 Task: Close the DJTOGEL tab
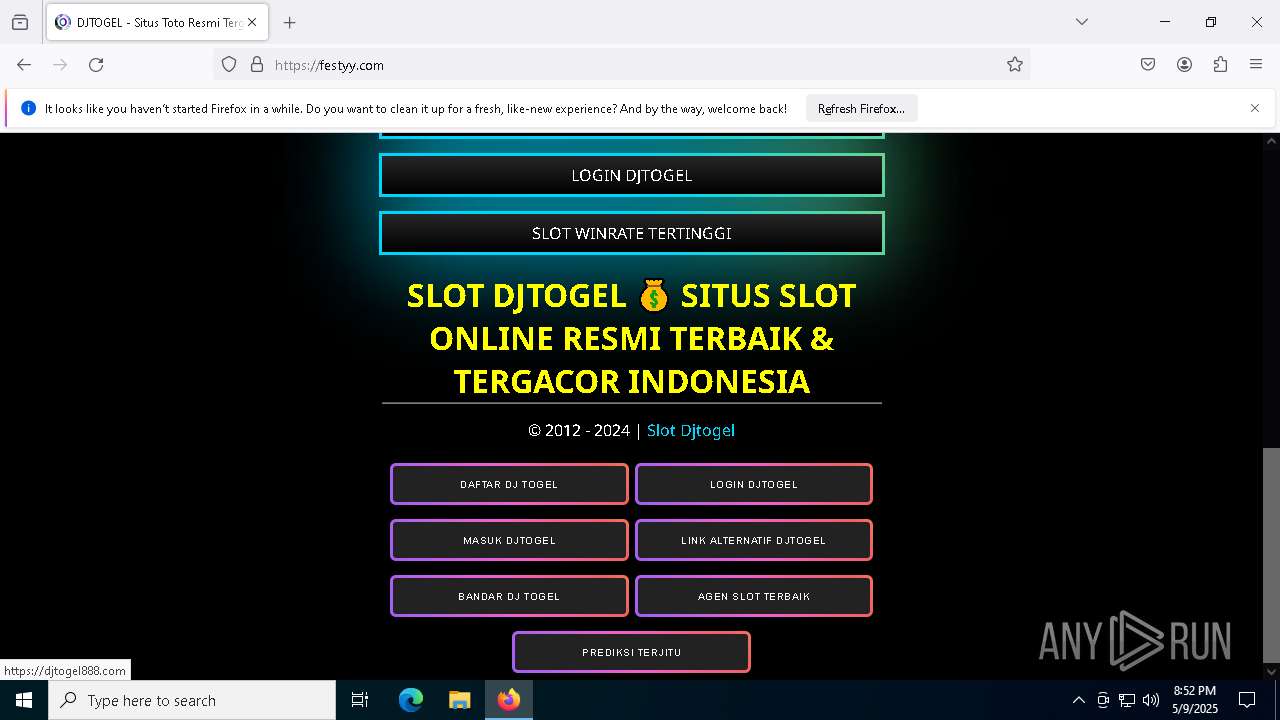click(x=253, y=22)
